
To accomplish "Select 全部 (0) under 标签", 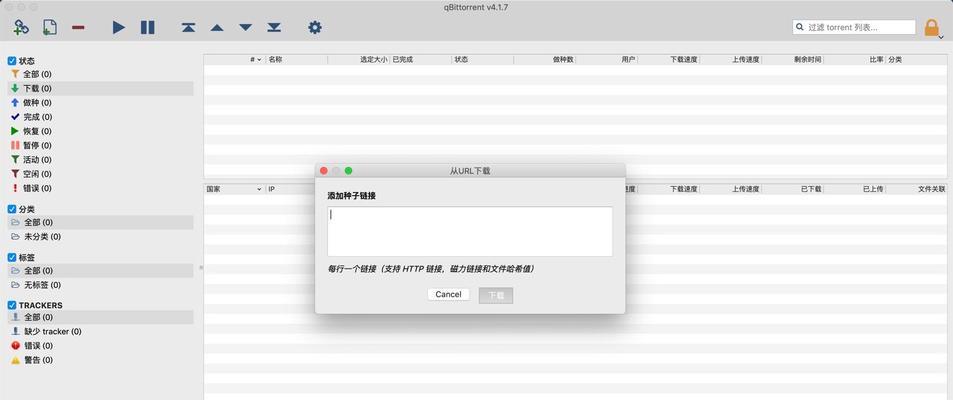I will pos(100,271).
